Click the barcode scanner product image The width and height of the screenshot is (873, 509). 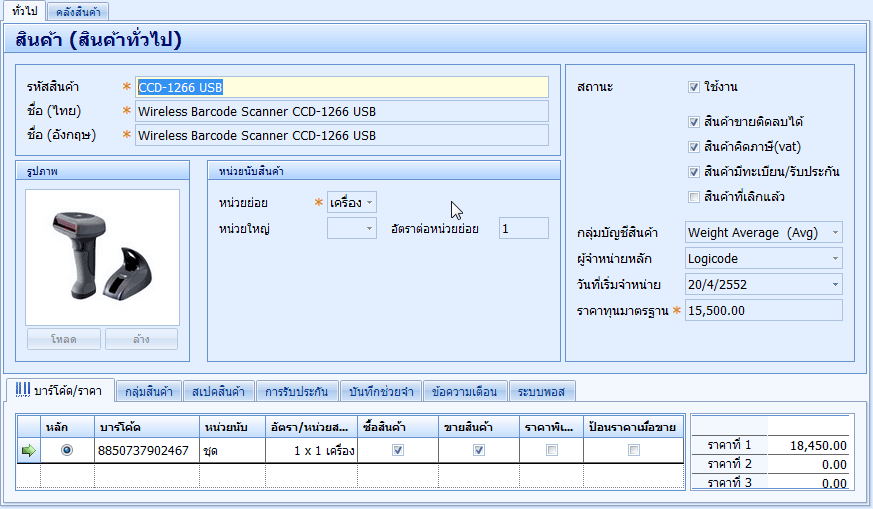[103, 256]
